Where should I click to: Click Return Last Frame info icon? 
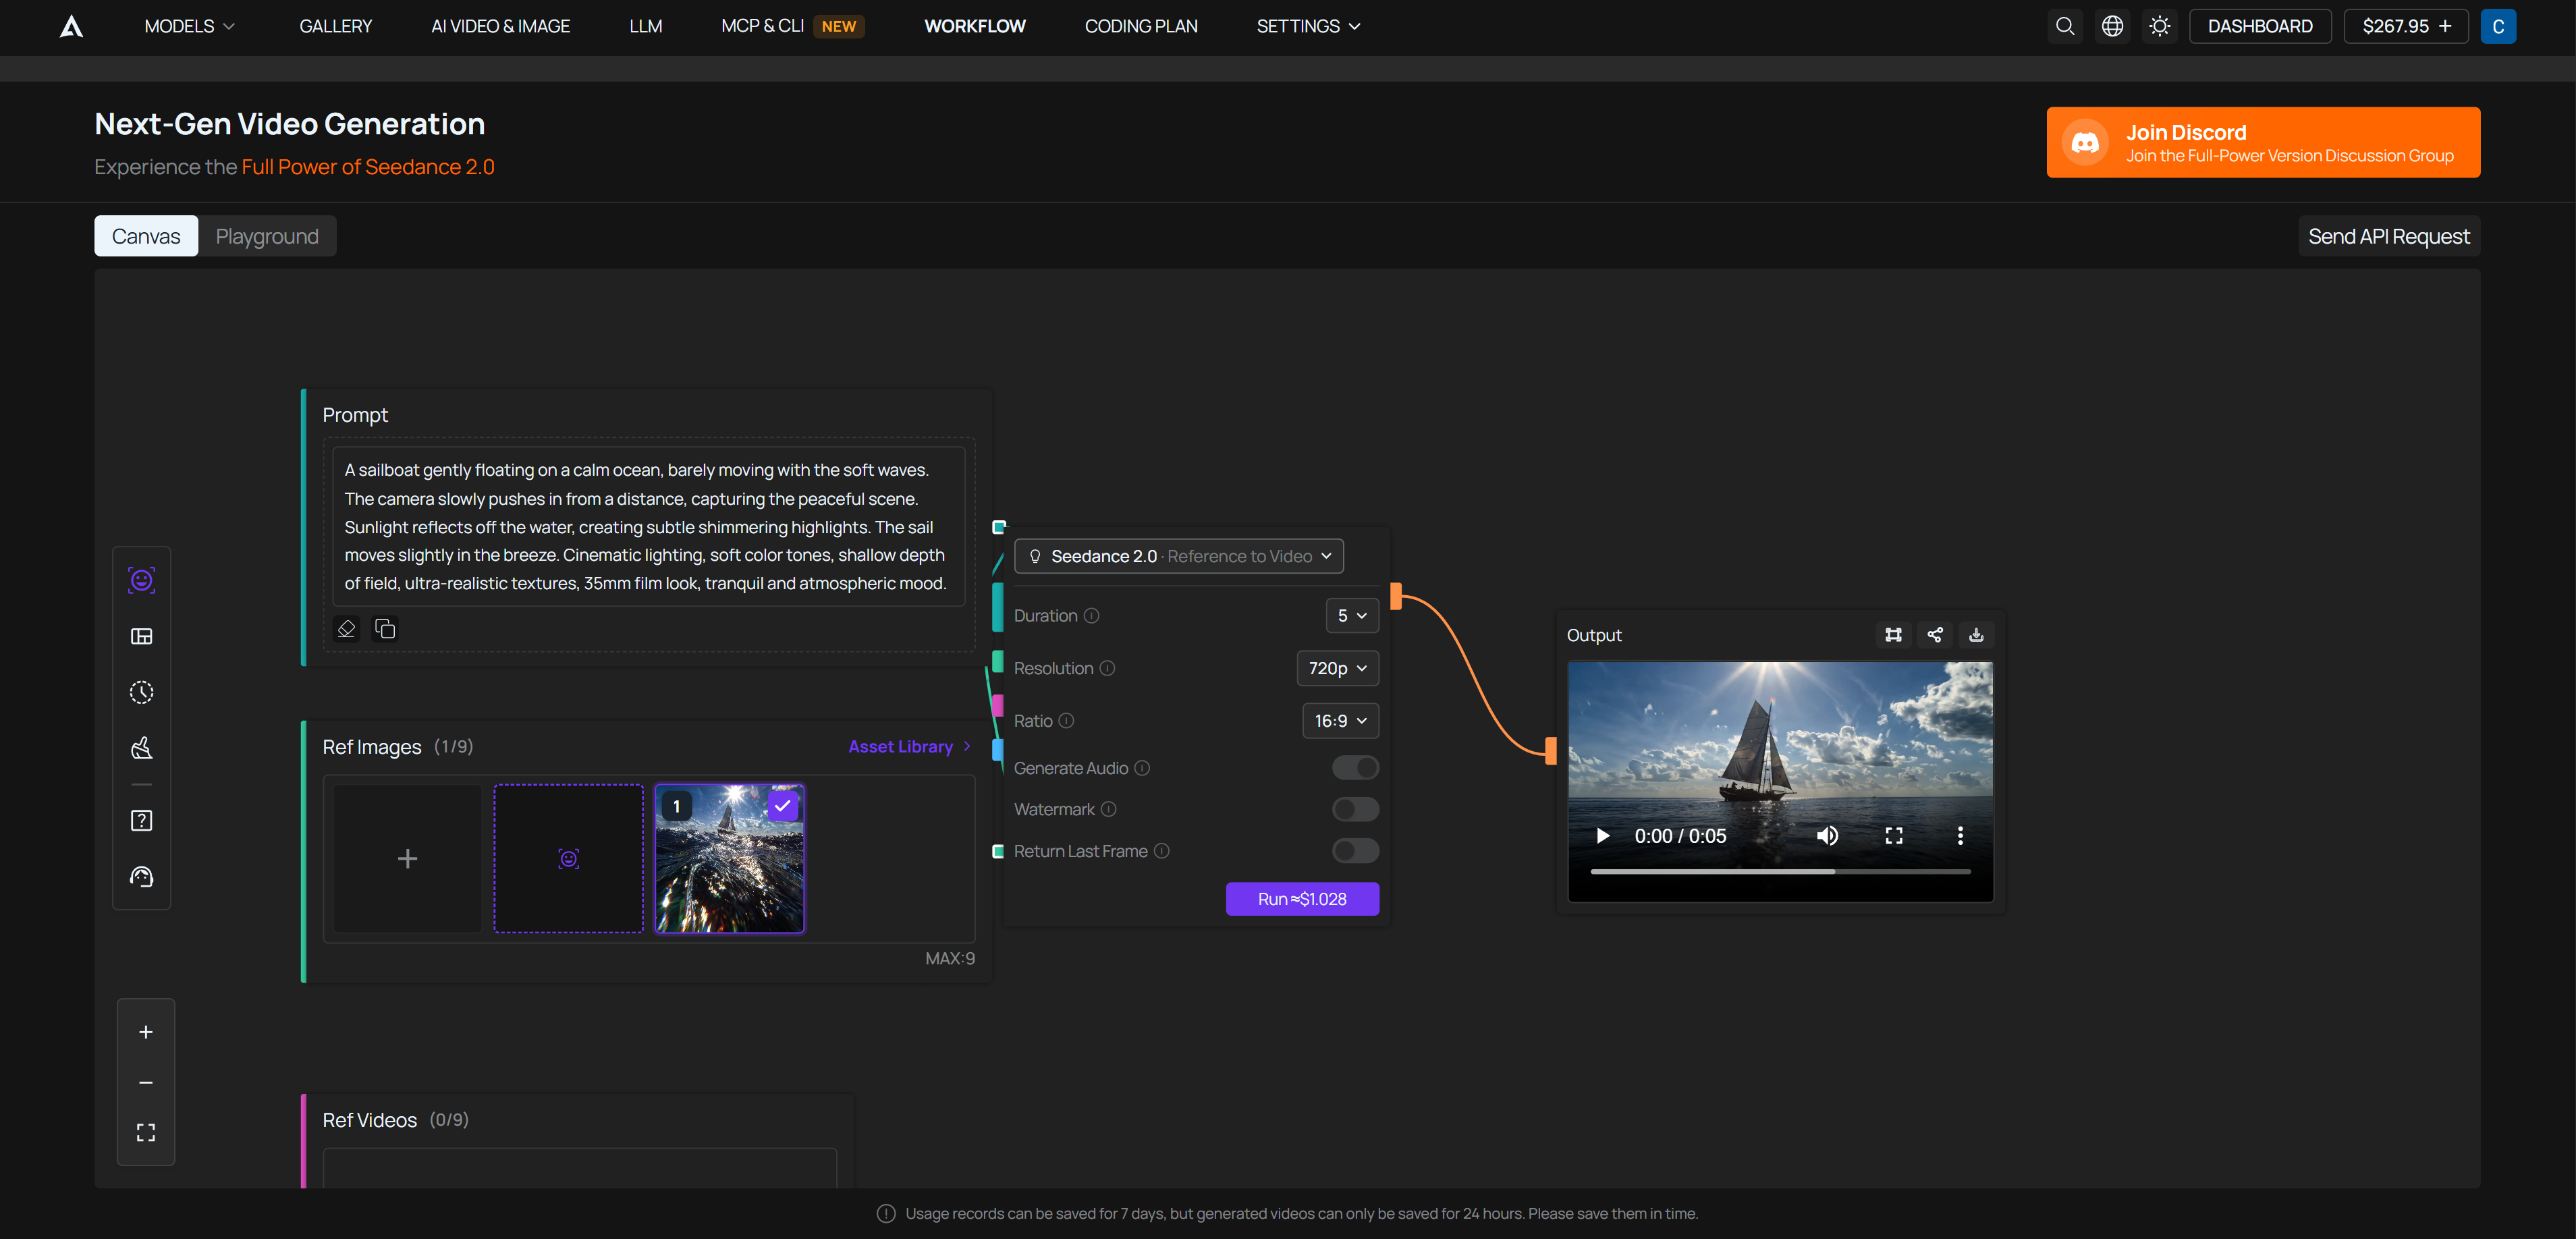coord(1161,851)
